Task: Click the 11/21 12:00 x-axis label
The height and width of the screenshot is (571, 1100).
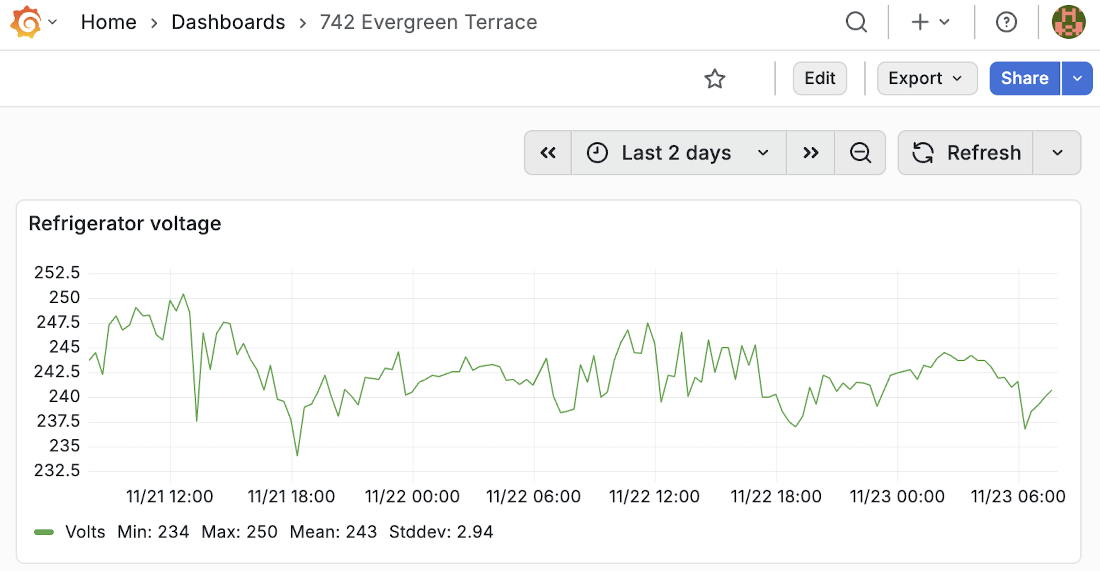Action: 170,497
